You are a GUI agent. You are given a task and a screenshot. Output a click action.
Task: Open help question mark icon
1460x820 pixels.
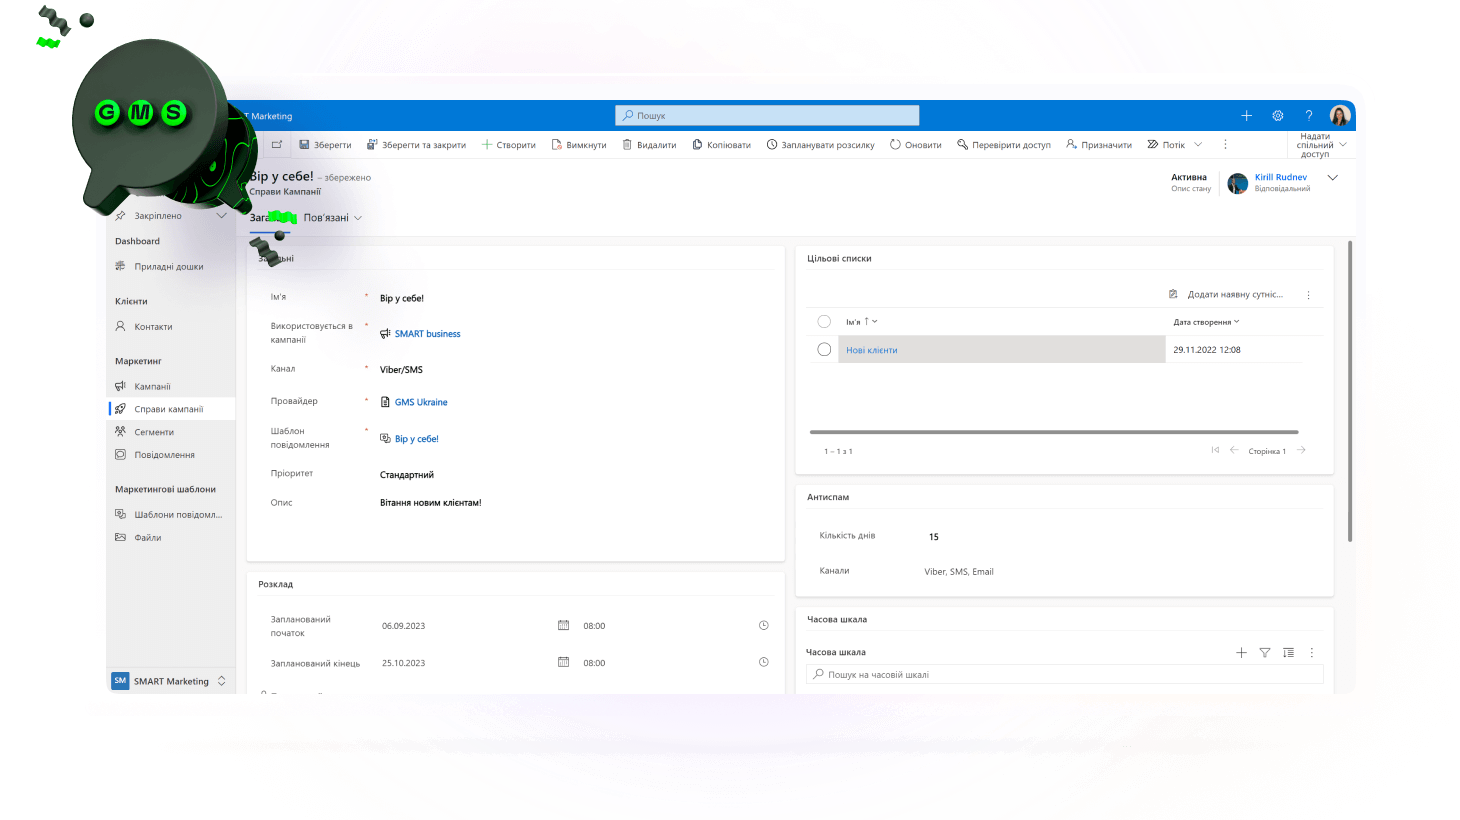point(1308,116)
